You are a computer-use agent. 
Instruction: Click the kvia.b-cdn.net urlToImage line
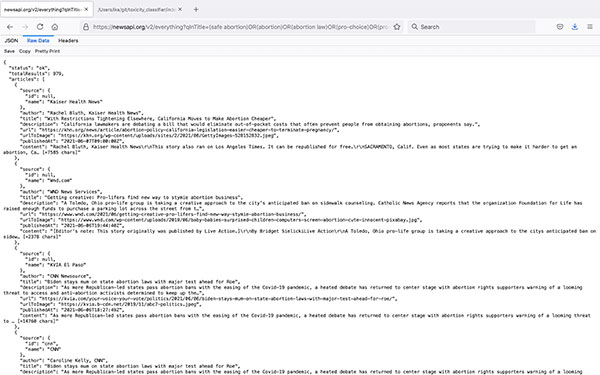point(110,304)
